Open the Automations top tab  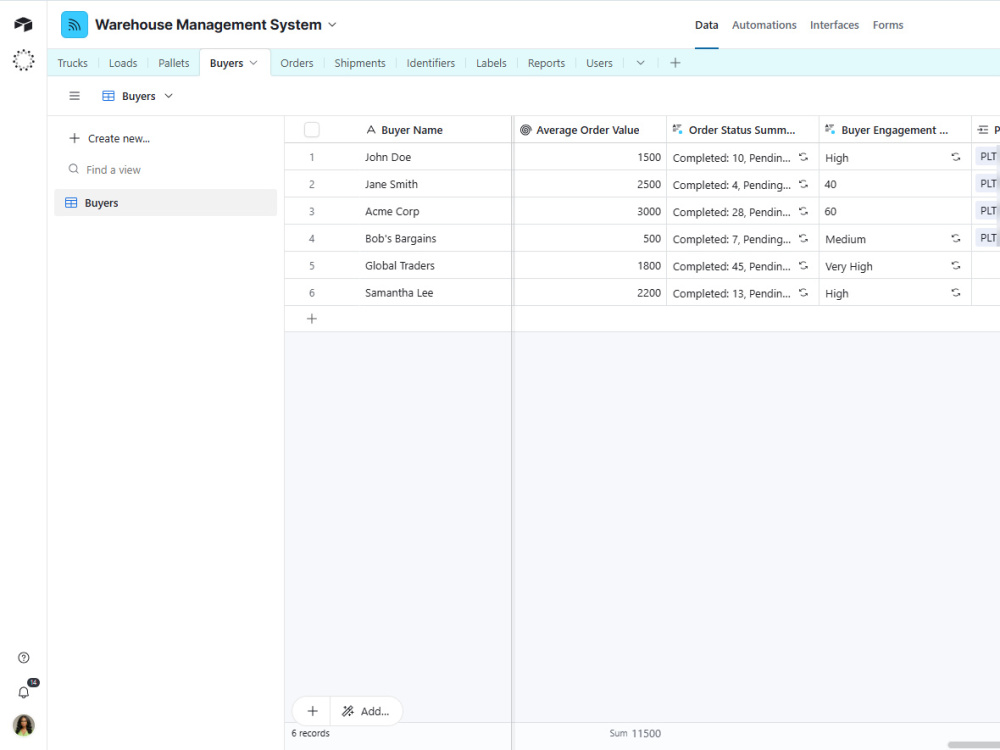click(764, 25)
